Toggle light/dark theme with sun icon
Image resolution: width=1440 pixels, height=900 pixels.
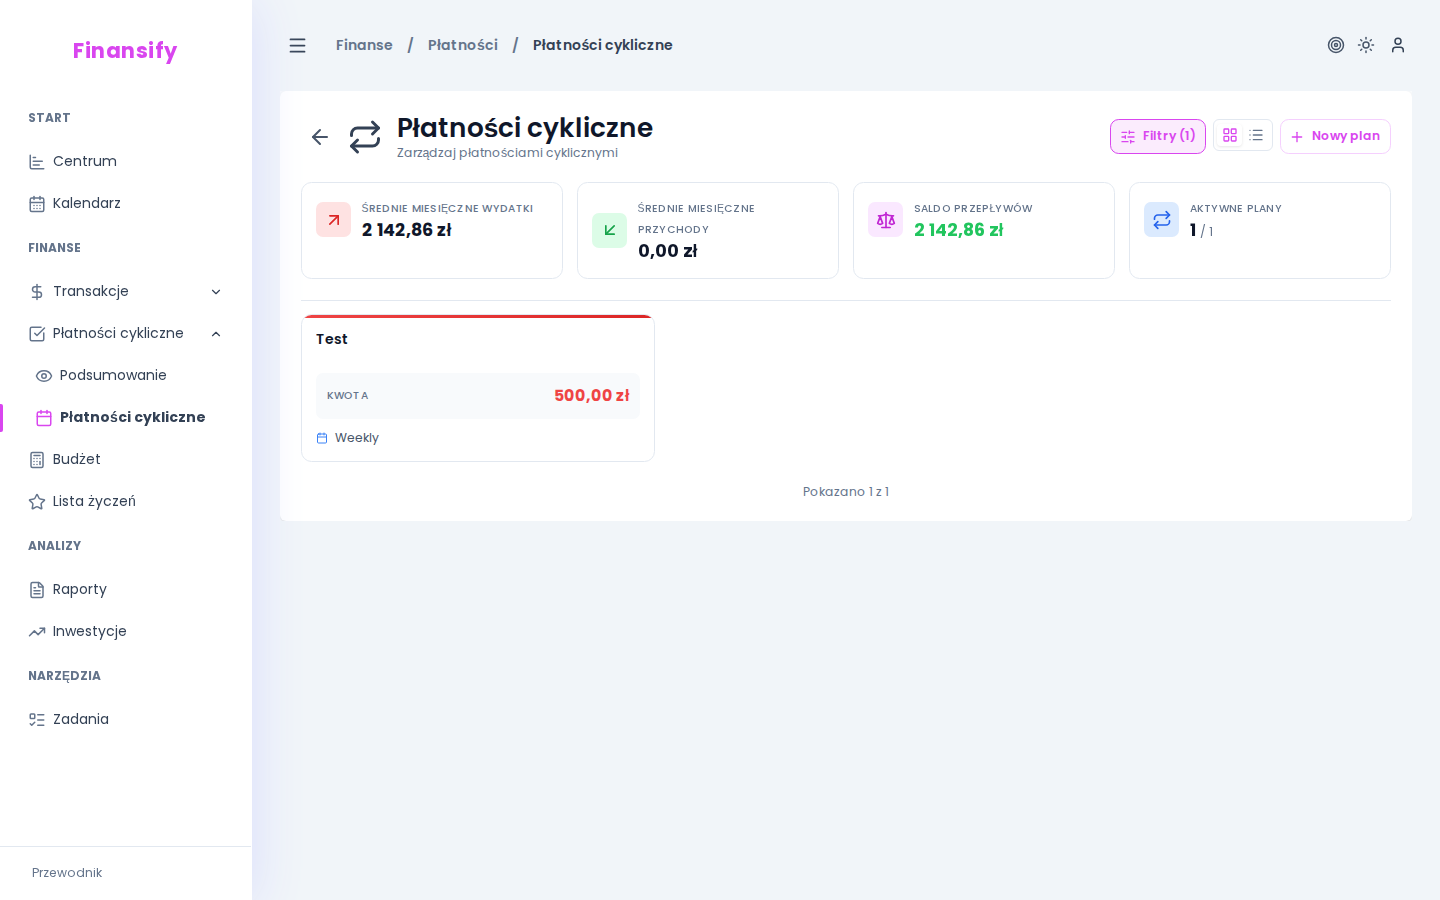[x=1366, y=45]
